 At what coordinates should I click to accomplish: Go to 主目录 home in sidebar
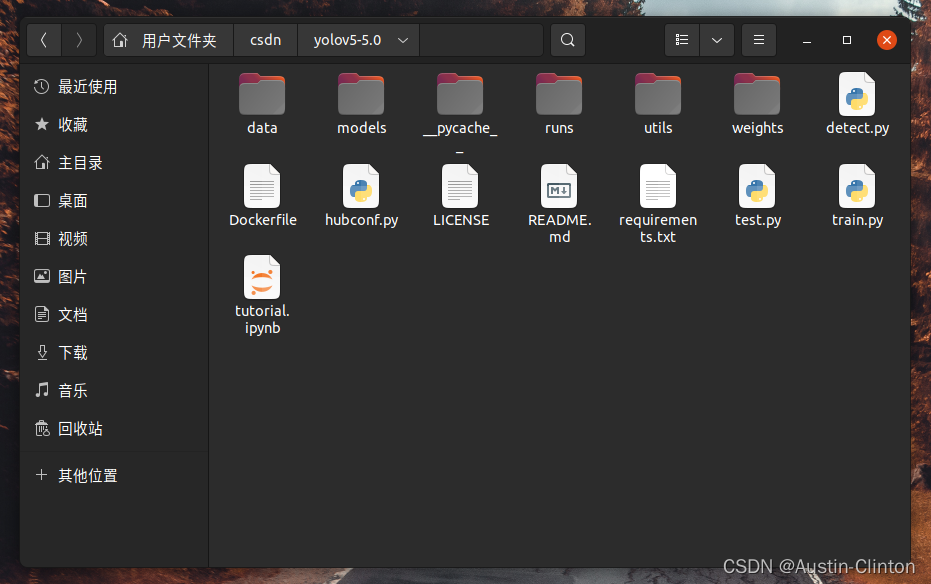[x=114, y=163]
